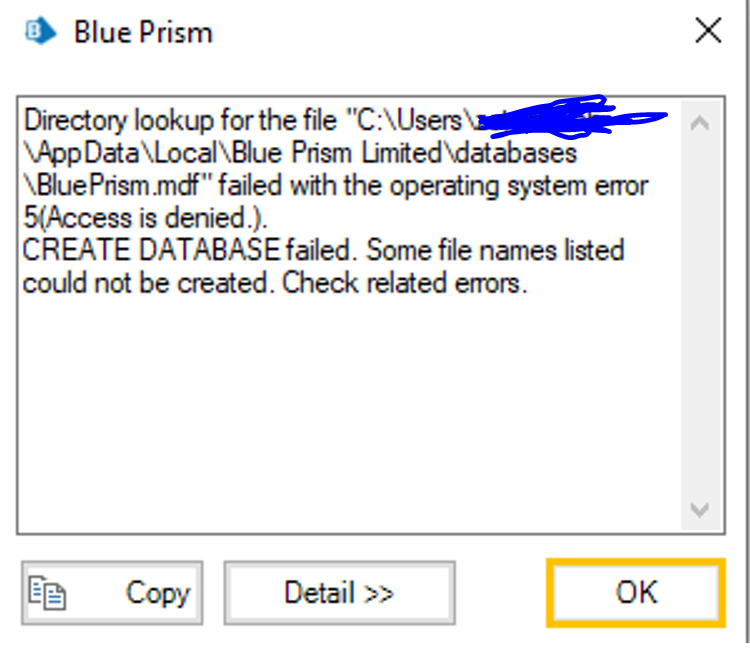This screenshot has height=649, width=750.
Task: Click the AppData\Local path line
Action: [300, 154]
